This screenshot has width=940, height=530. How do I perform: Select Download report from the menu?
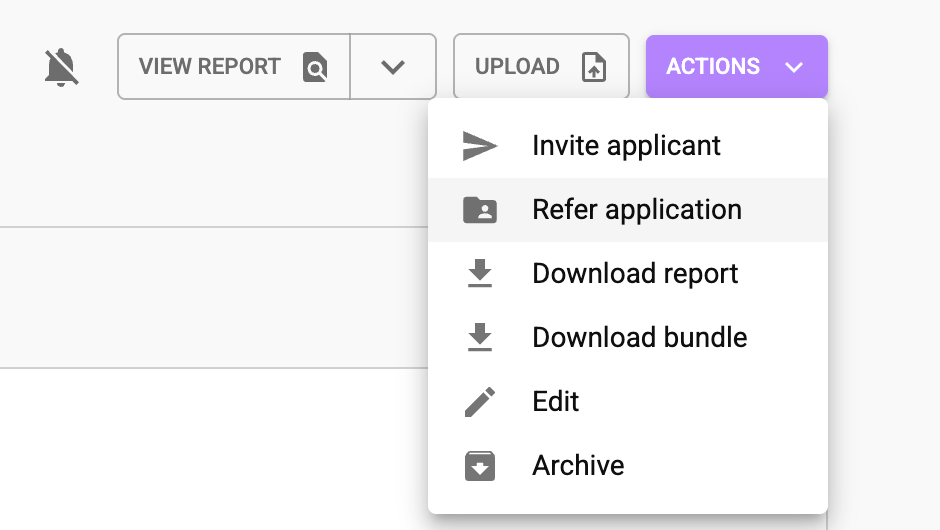pyautogui.click(x=628, y=274)
